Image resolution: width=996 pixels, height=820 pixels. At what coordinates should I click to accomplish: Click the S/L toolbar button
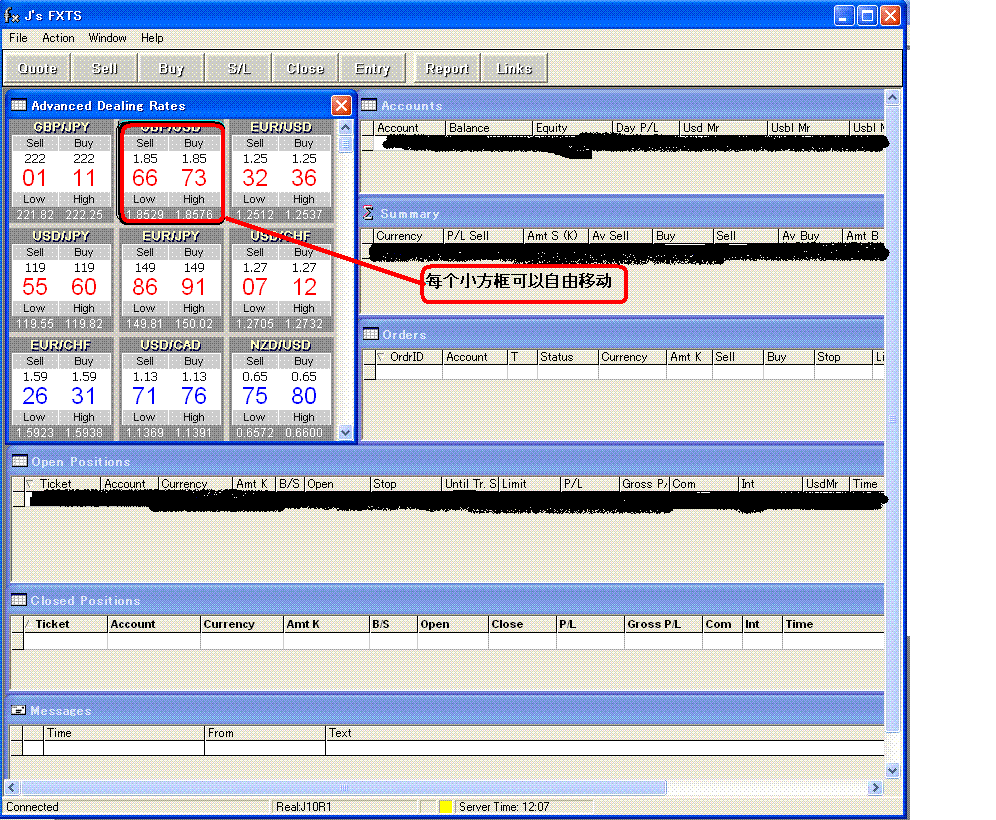point(238,68)
